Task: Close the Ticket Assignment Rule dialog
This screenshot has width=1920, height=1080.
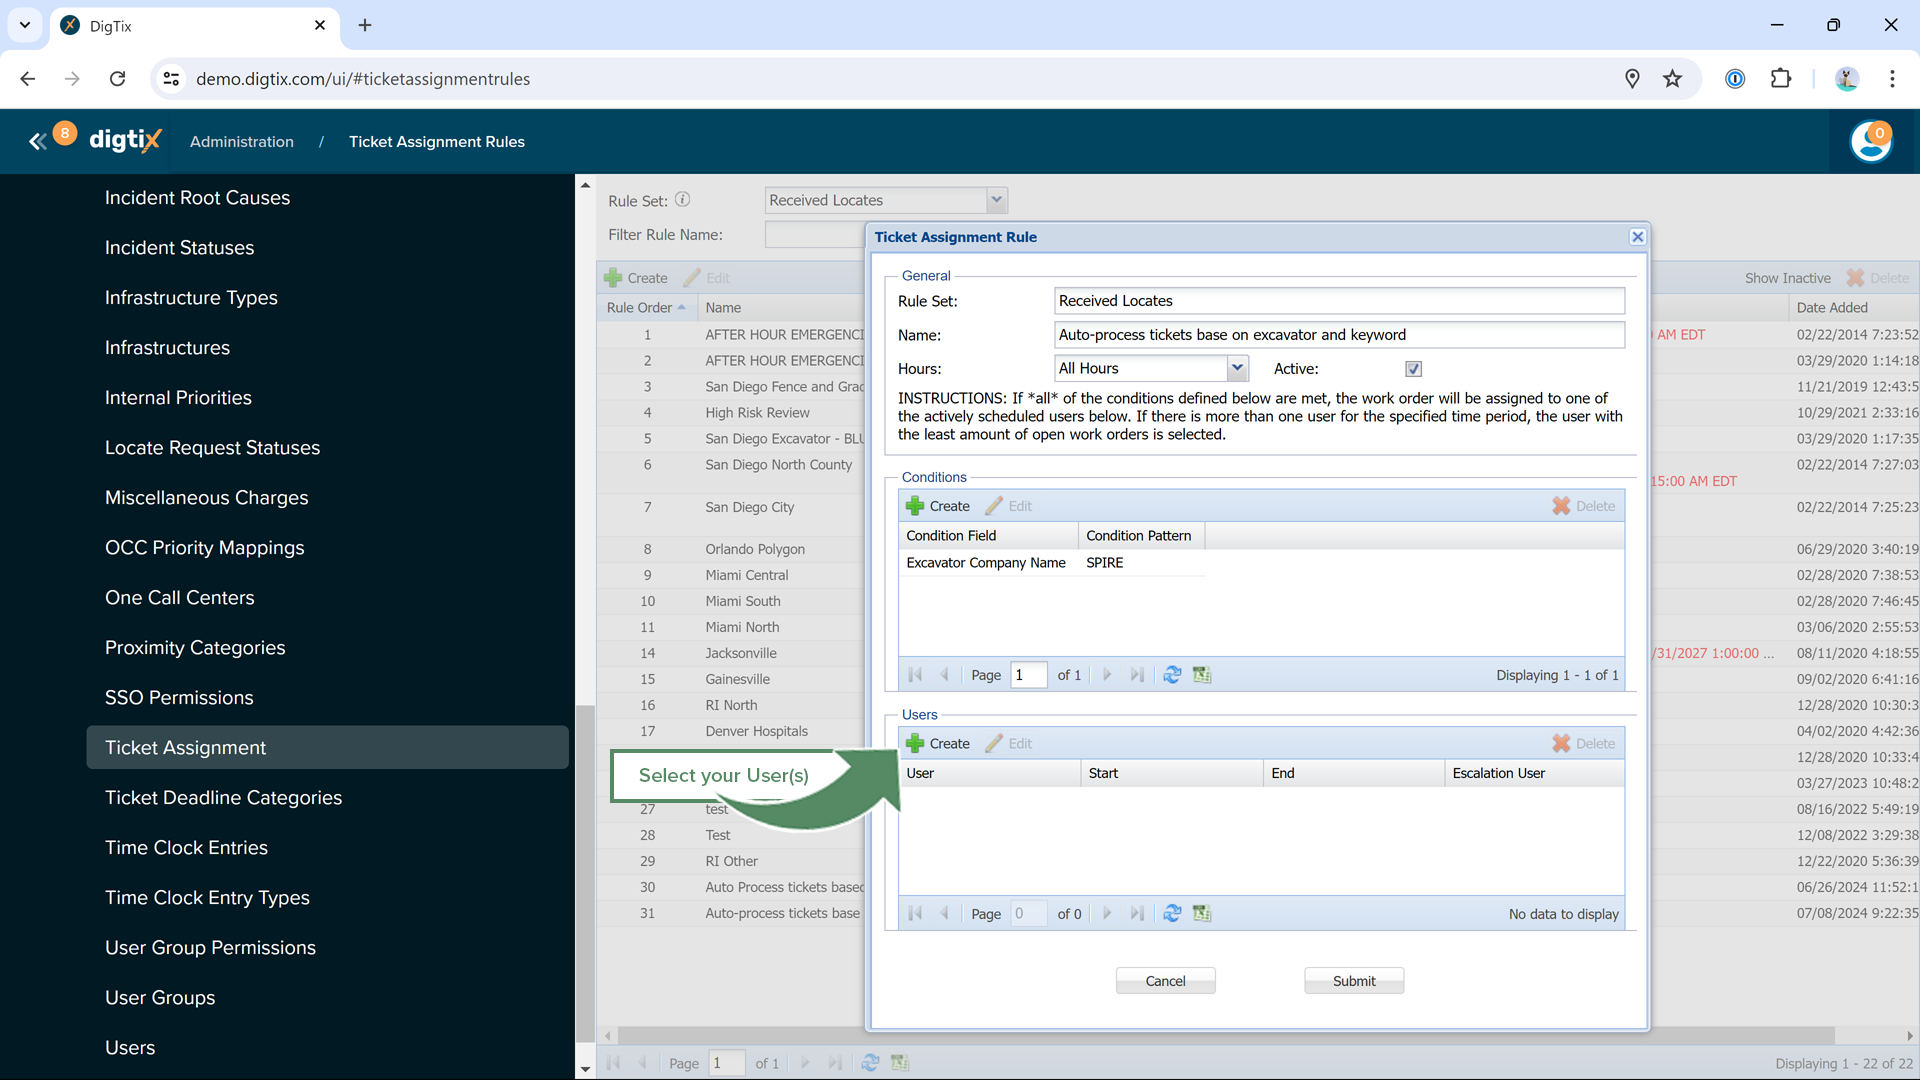Action: pos(1637,237)
